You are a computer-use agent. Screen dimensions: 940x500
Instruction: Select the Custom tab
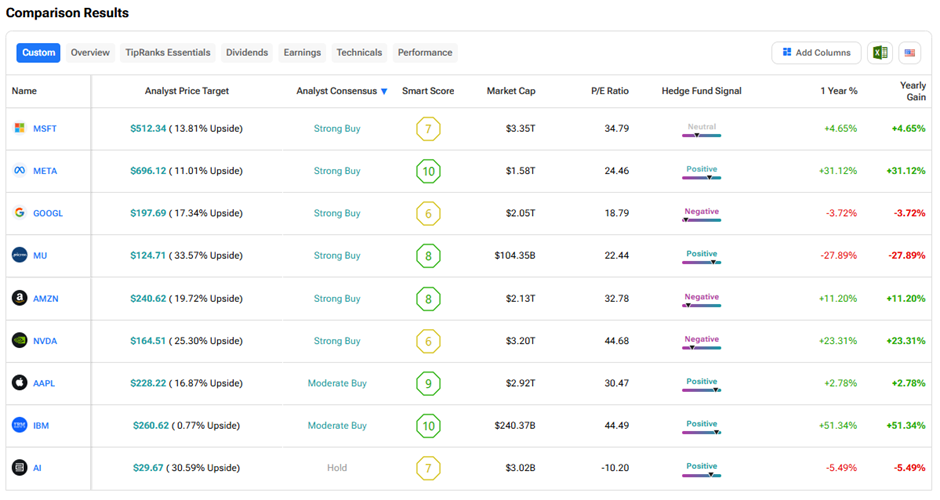[38, 53]
